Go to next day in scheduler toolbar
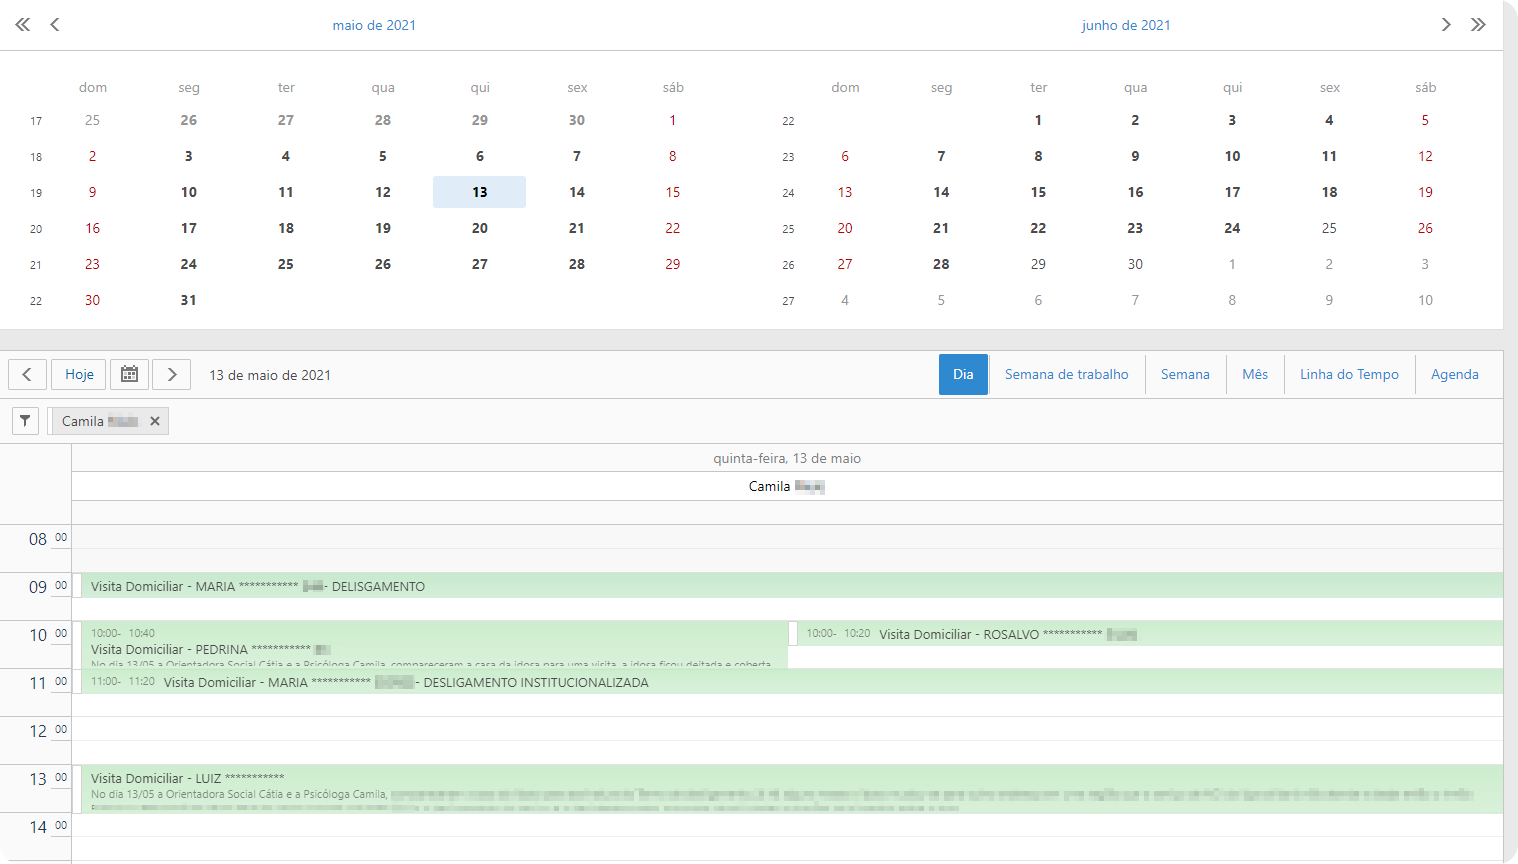This screenshot has width=1518, height=864. (172, 375)
